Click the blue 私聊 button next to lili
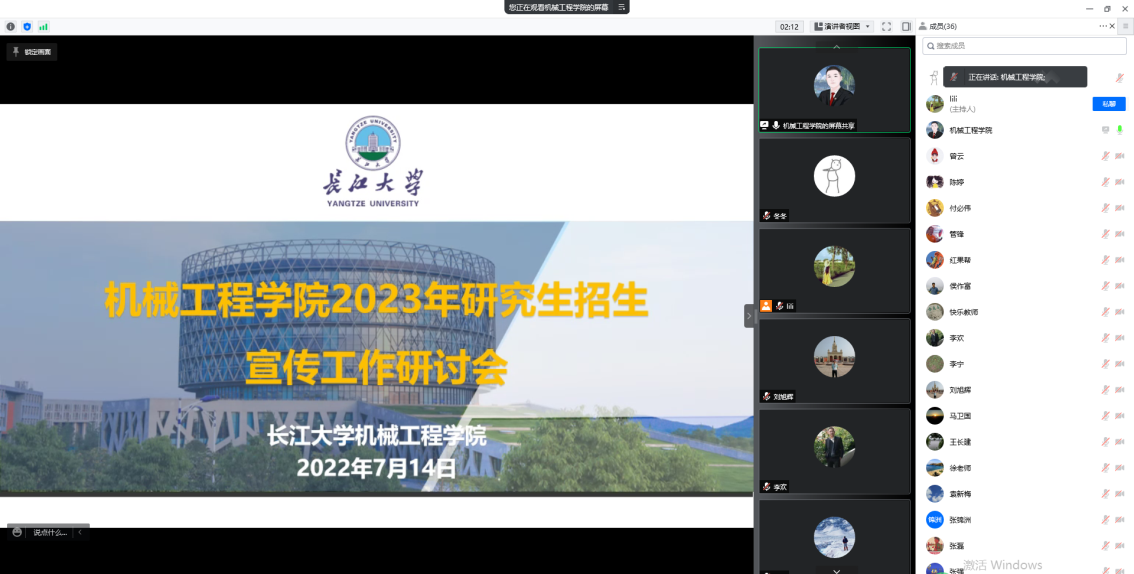Image resolution: width=1134 pixels, height=574 pixels. 1108,104
